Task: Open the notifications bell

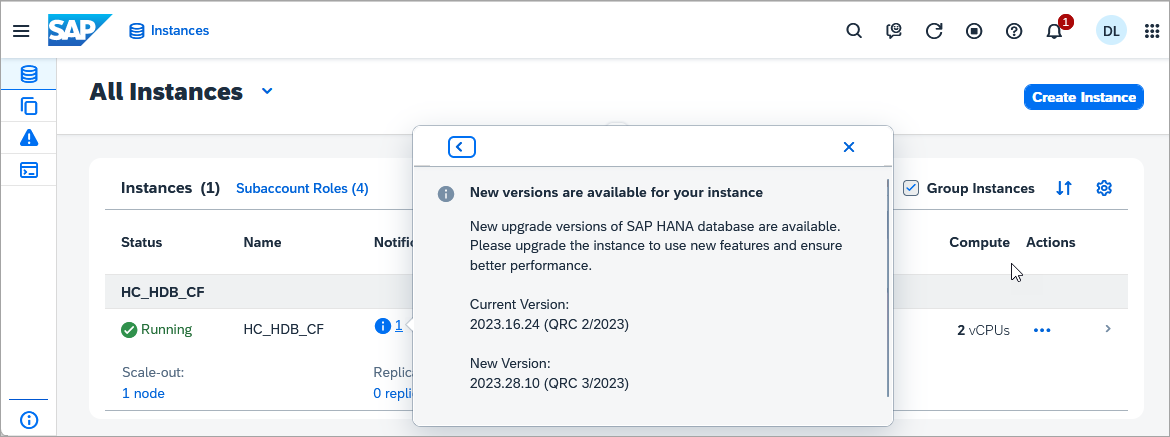Action: point(1054,31)
